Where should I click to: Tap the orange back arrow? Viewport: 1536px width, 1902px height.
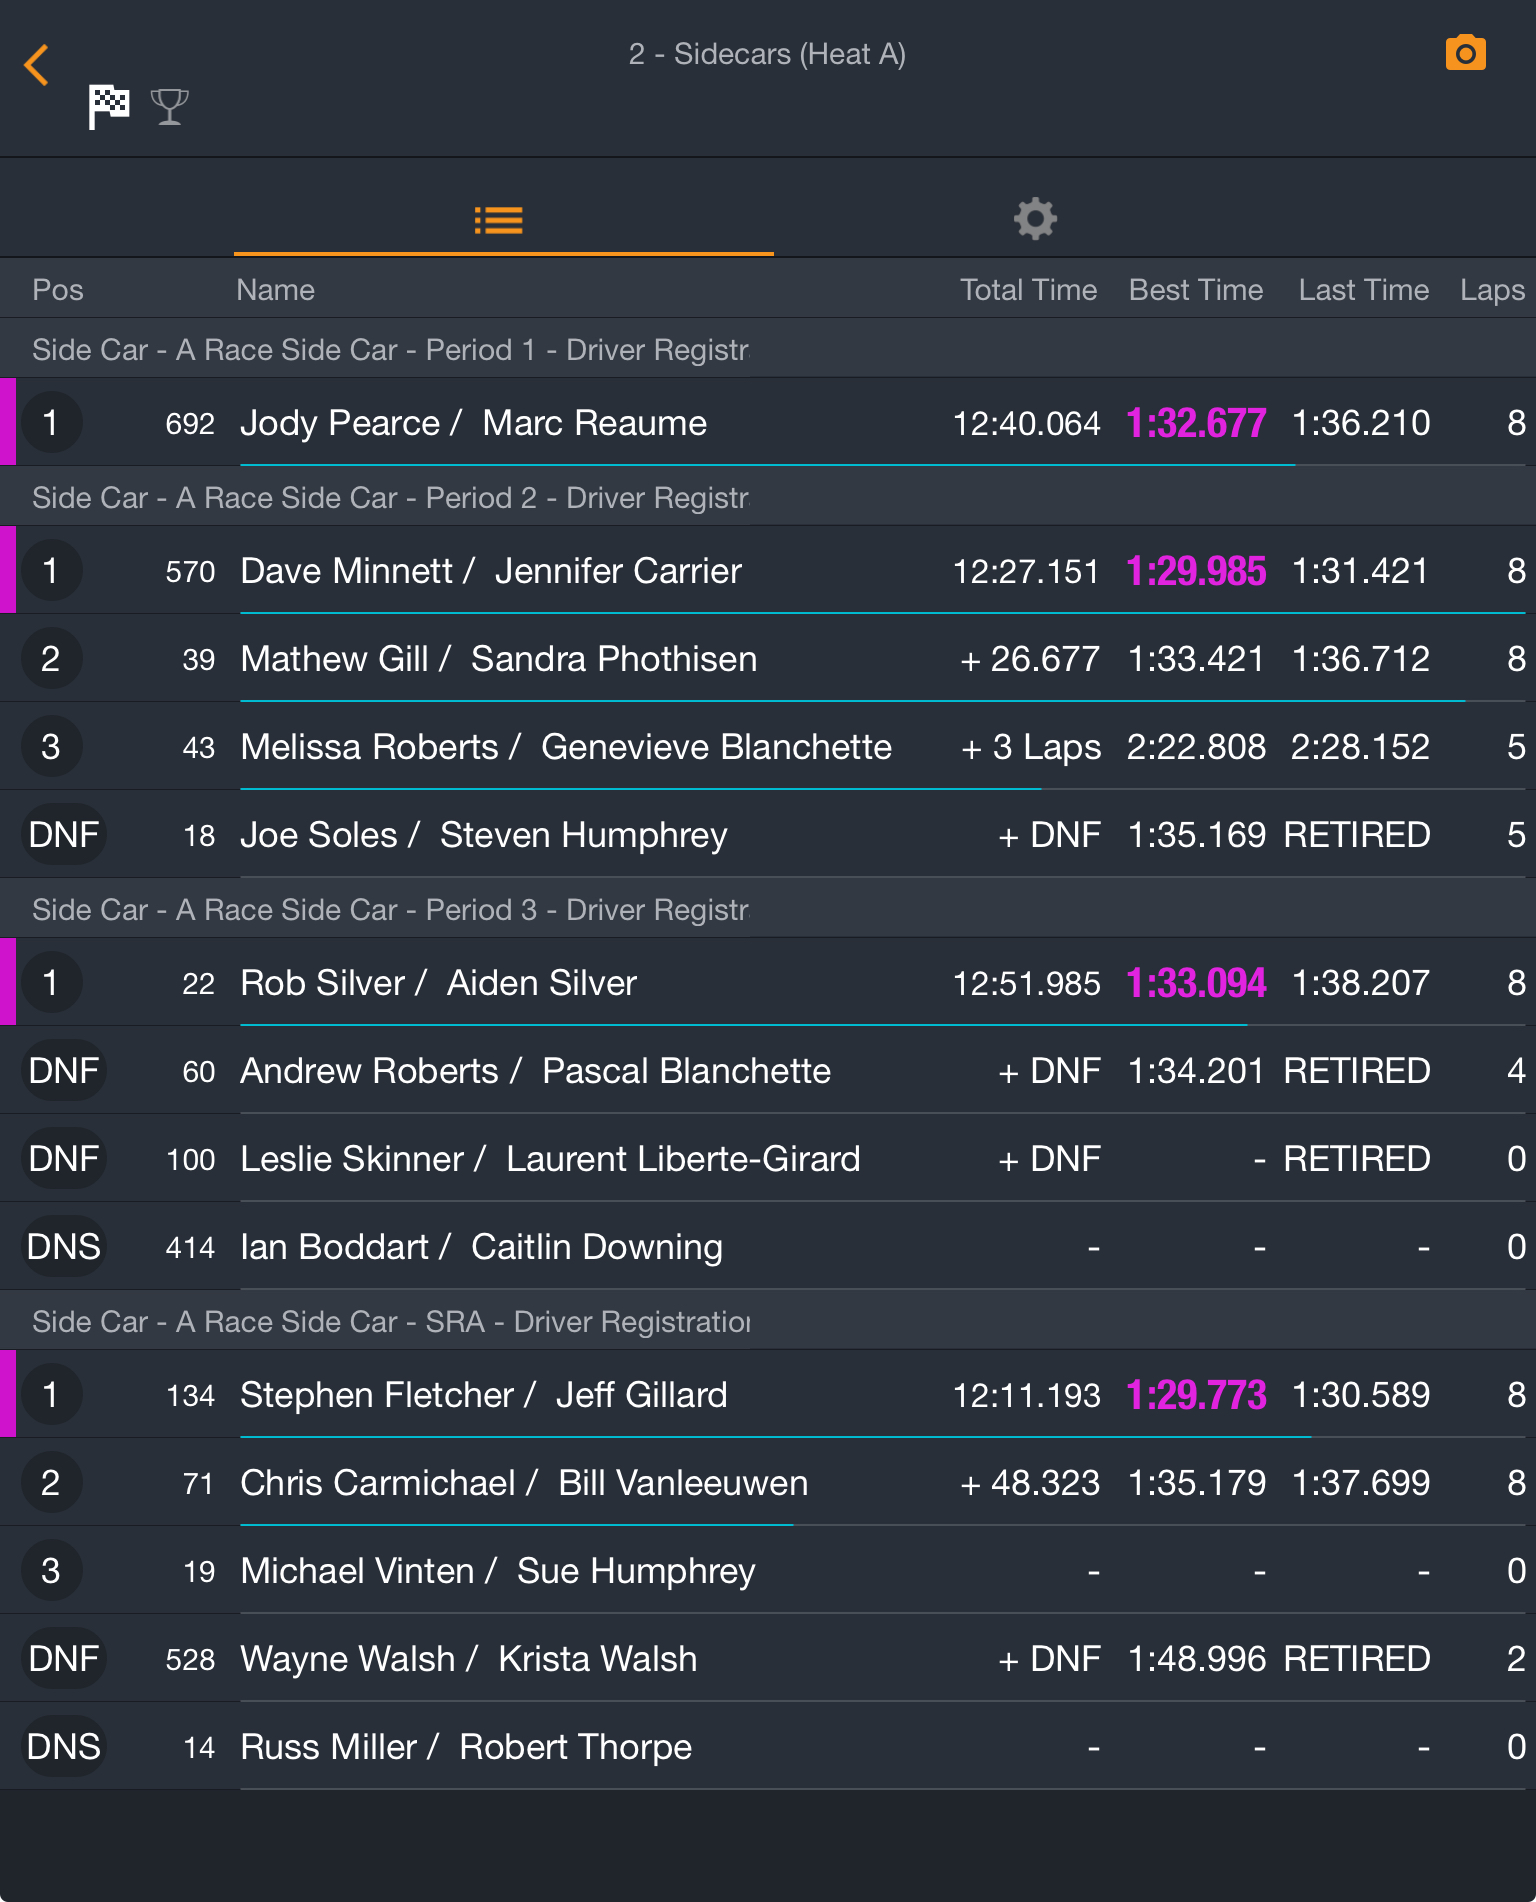tap(37, 65)
